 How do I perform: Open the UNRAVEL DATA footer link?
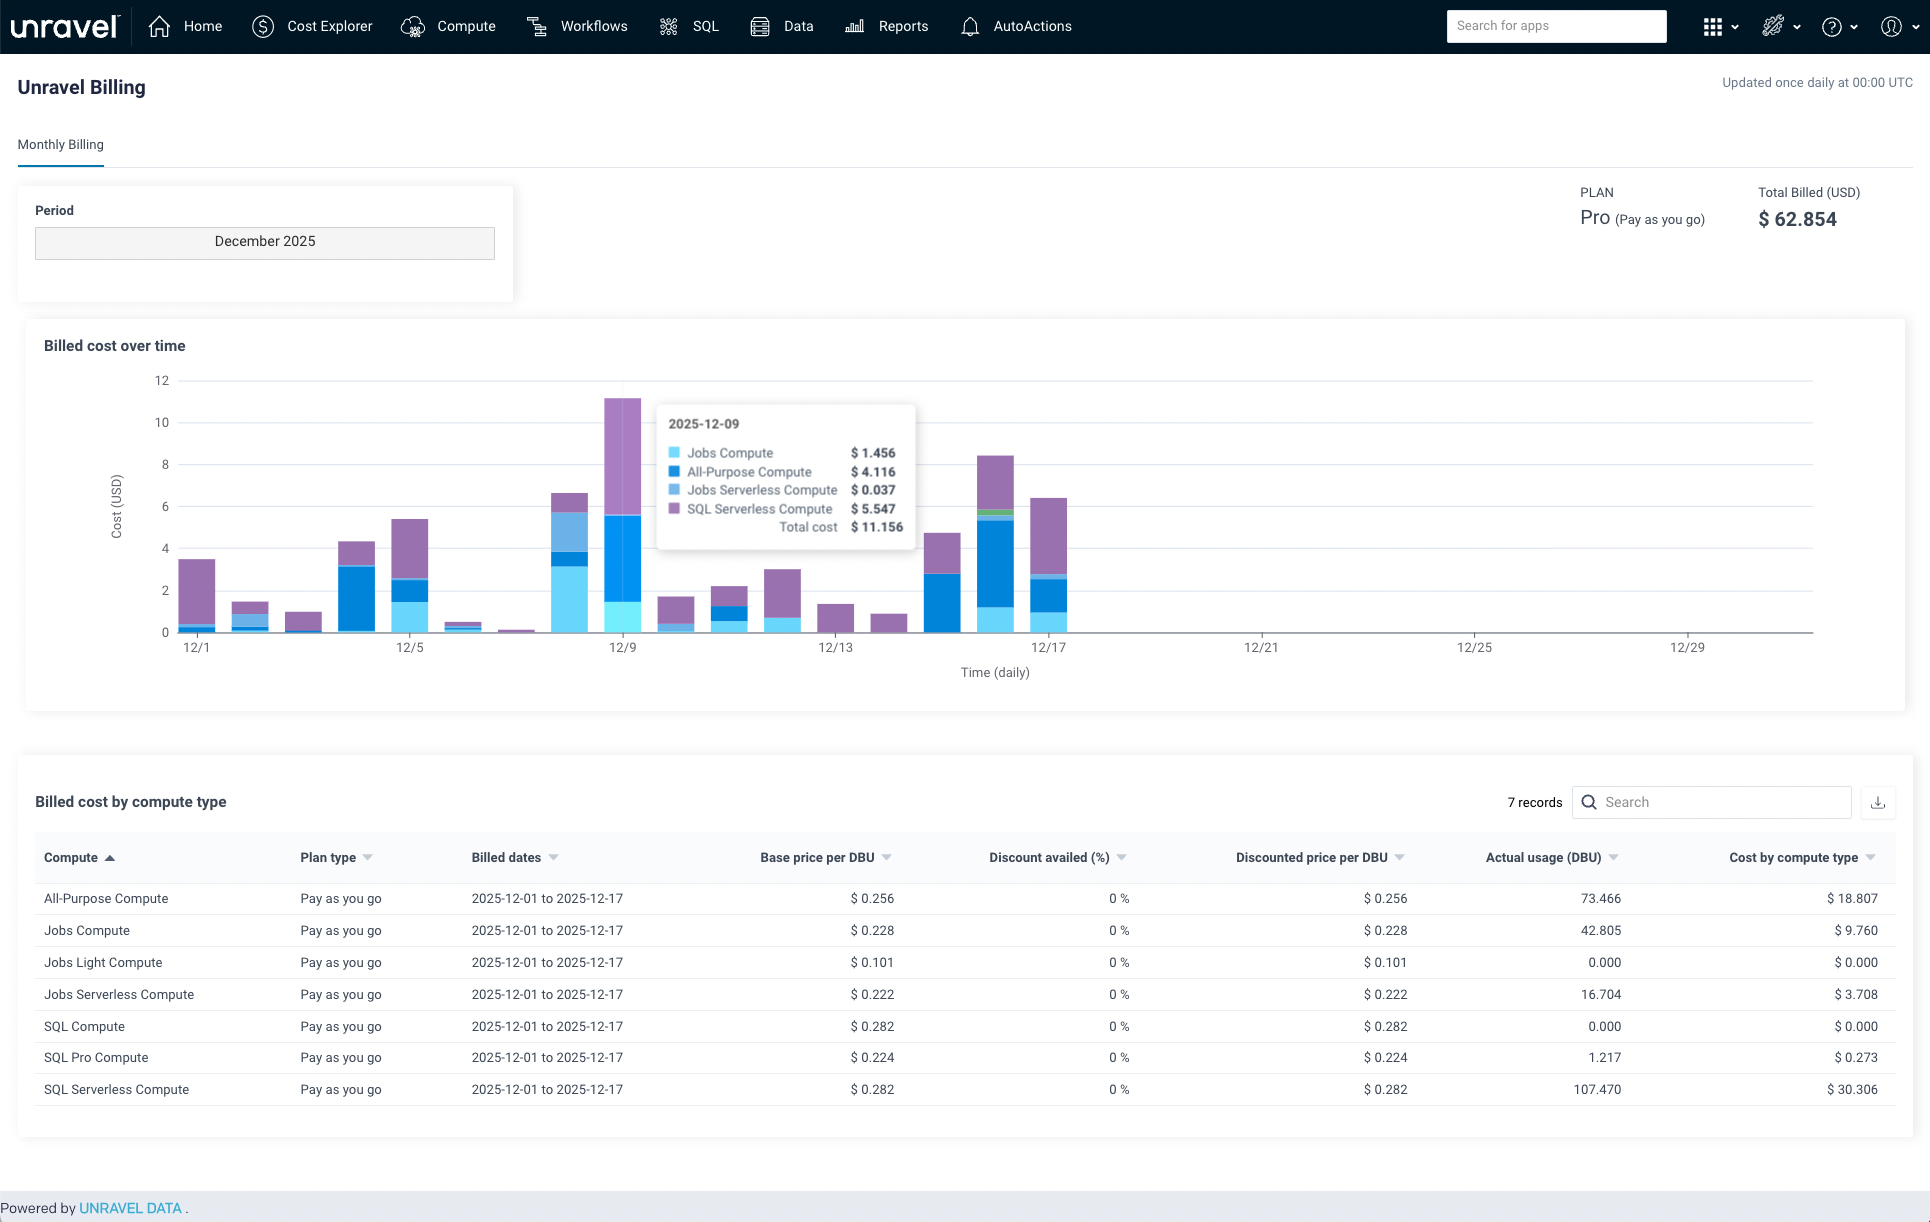coord(130,1208)
